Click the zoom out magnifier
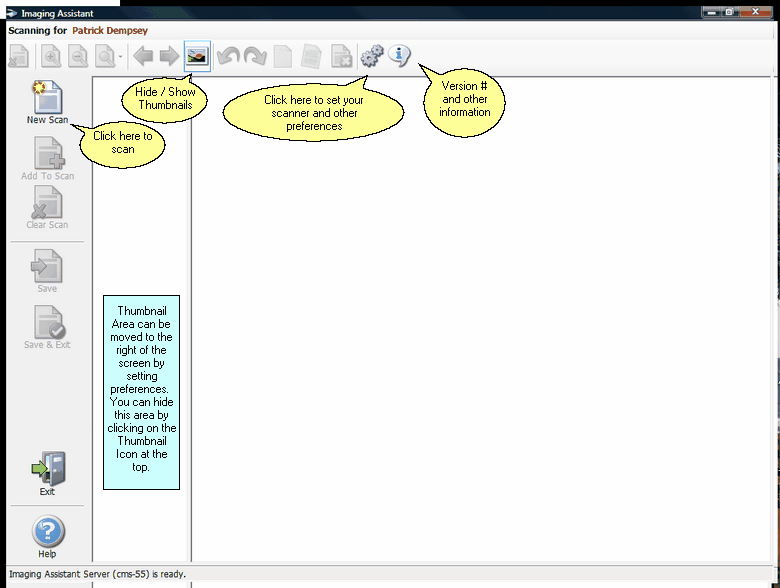Screen dimensions: 780x588 [x=78, y=57]
